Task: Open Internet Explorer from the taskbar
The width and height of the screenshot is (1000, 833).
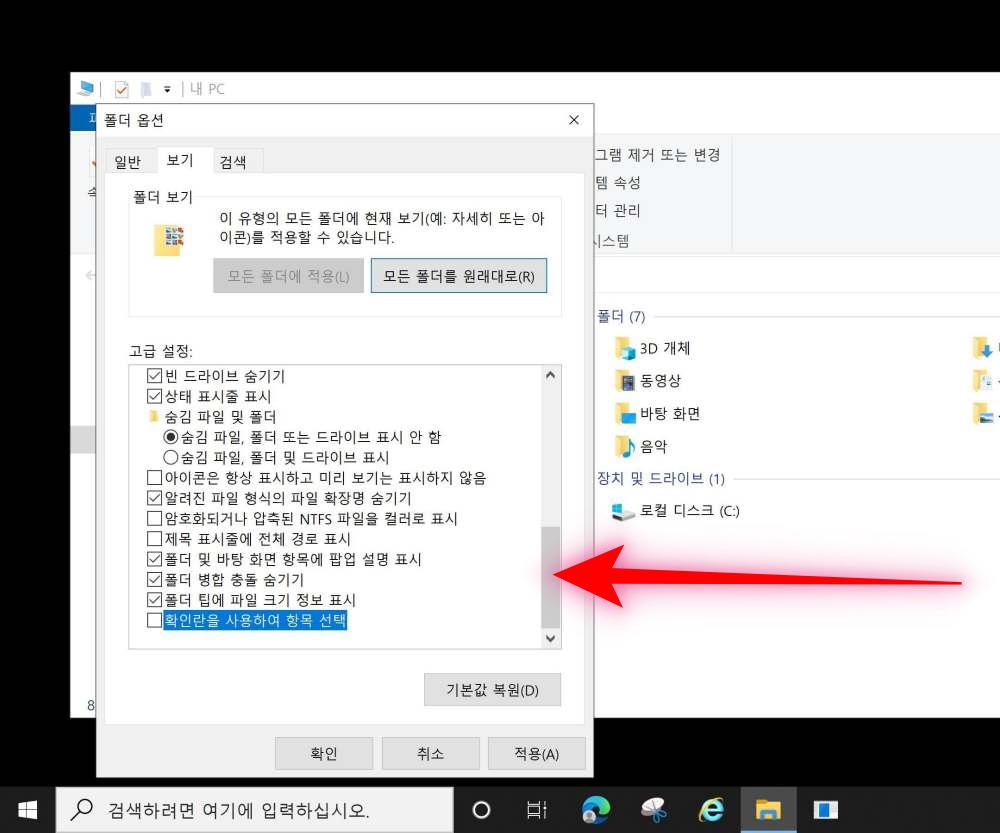Action: (711, 809)
